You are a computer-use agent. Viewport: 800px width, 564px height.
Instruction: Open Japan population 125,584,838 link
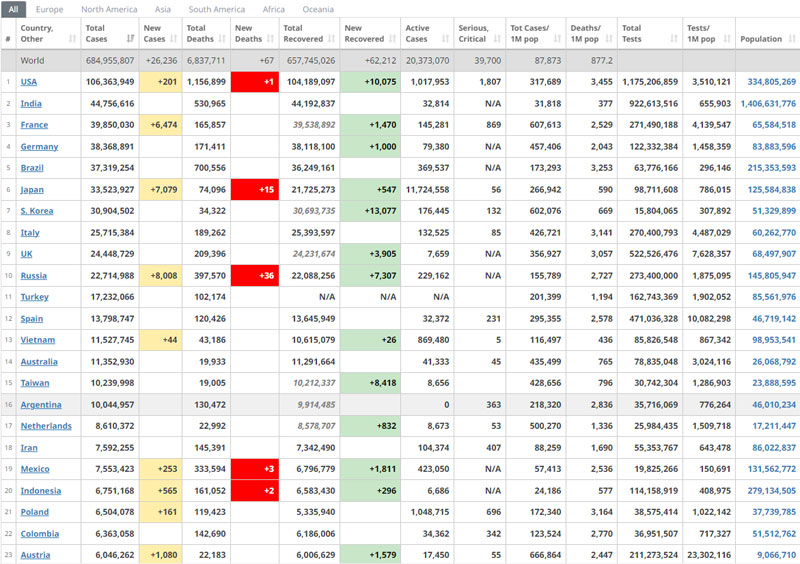pos(771,190)
